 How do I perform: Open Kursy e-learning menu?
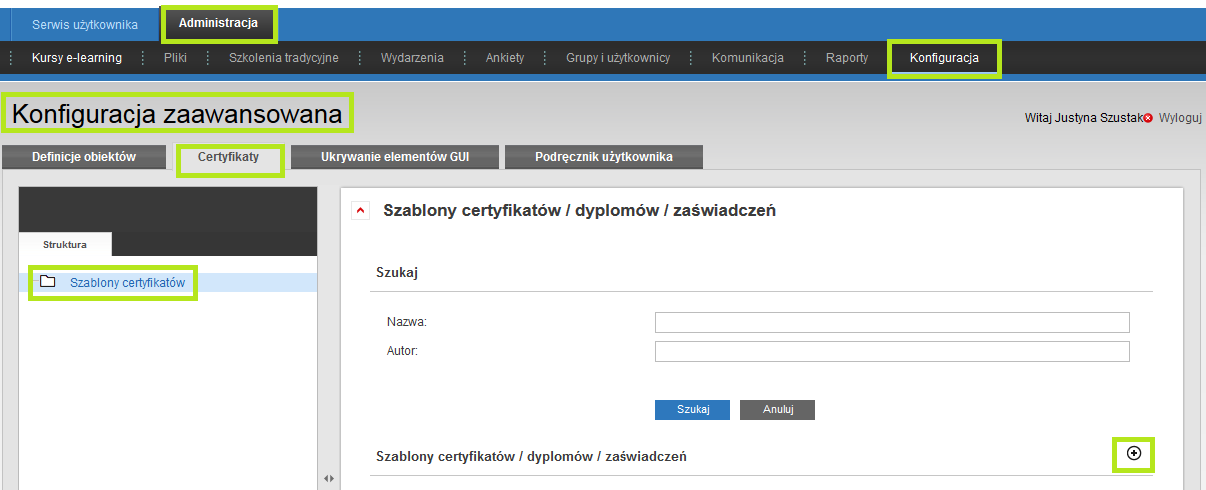click(77, 58)
